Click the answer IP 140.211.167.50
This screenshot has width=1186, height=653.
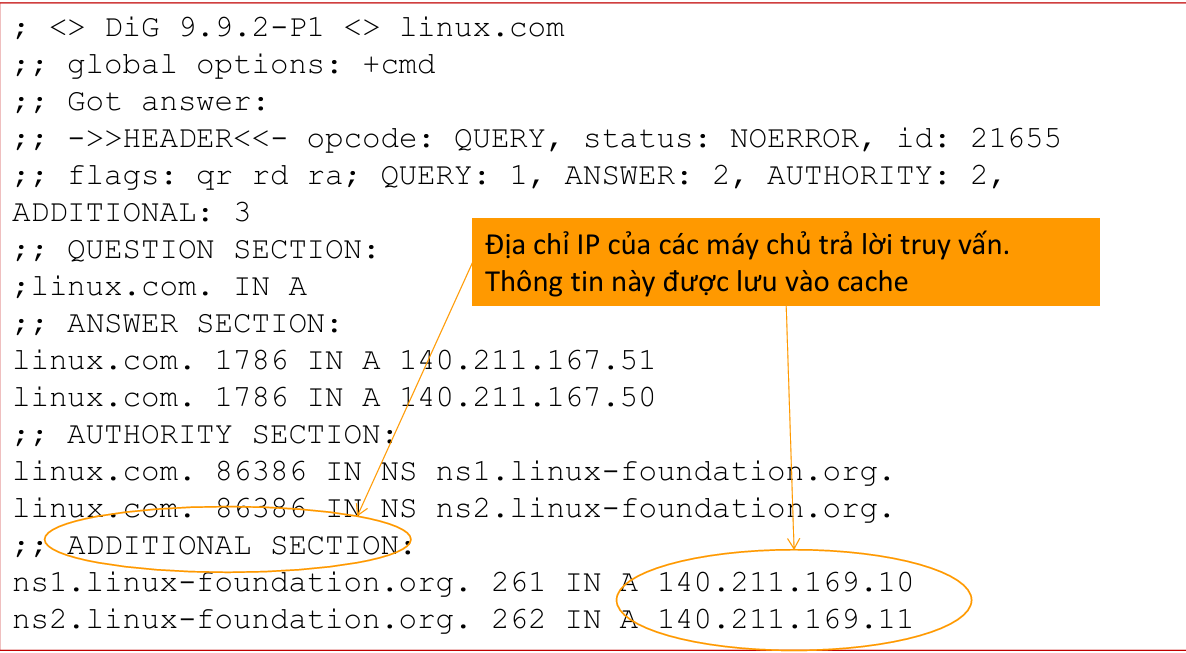tap(527, 397)
